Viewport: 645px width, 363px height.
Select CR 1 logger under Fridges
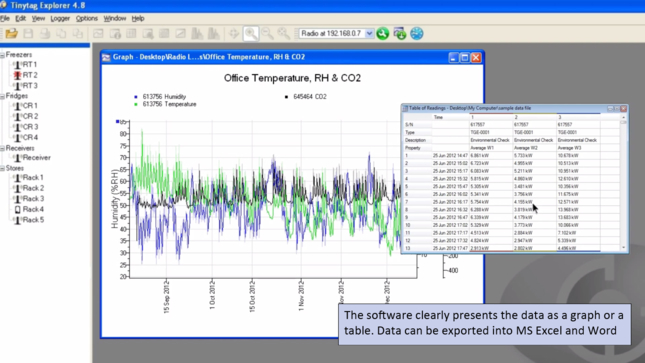(26, 106)
